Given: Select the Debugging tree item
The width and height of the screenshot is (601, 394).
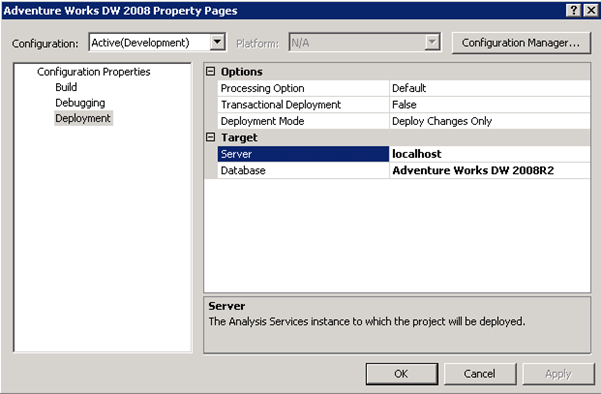Looking at the screenshot, I should point(80,103).
